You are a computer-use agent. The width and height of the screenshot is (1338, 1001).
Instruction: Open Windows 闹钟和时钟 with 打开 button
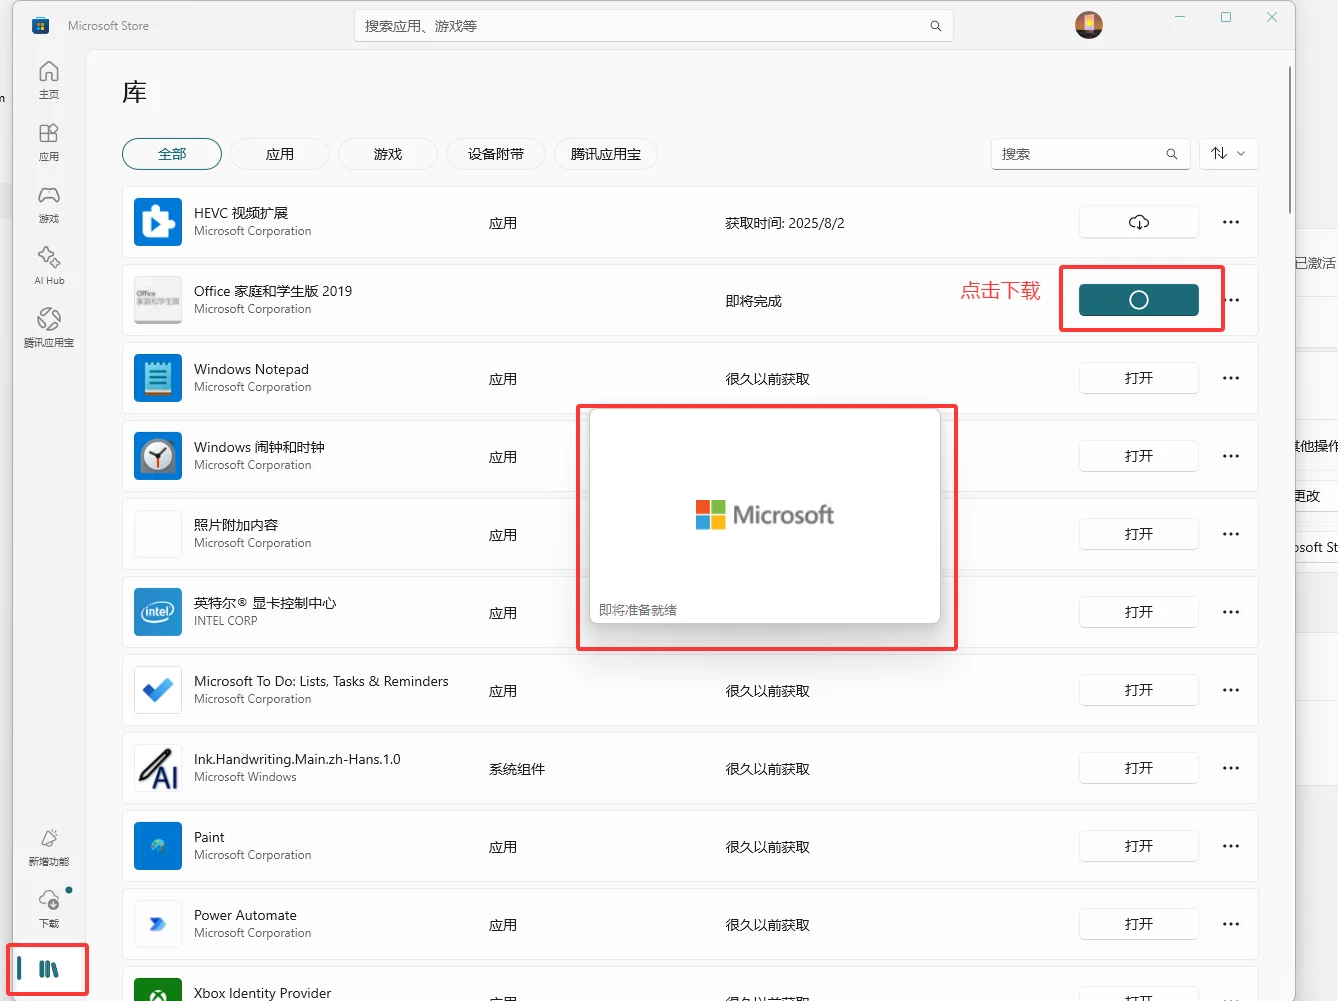point(1139,456)
